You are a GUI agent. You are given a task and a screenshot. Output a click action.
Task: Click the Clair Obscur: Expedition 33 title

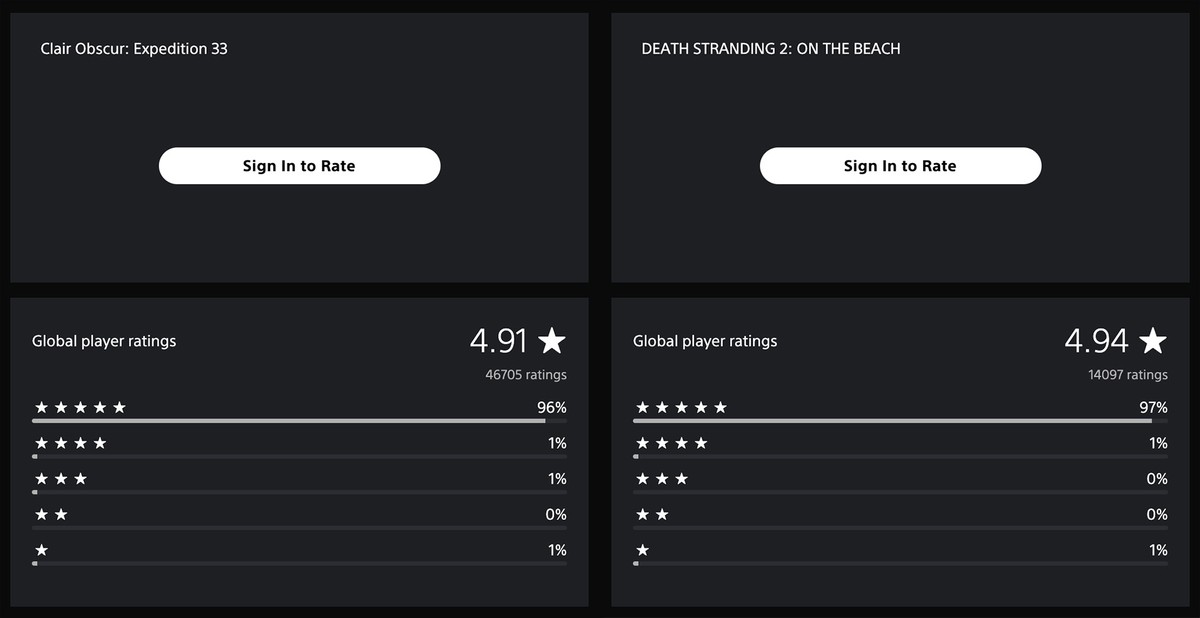point(134,48)
